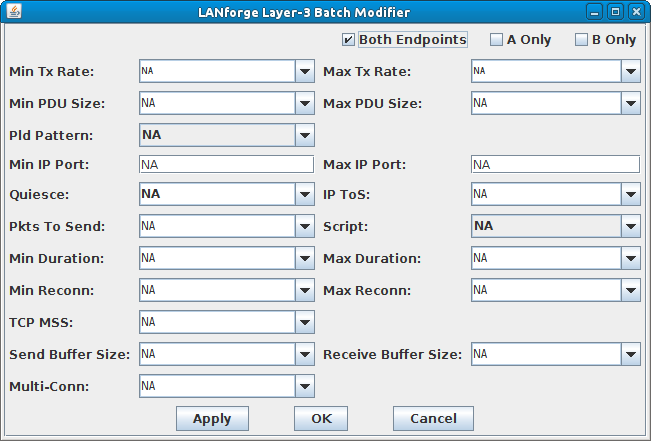This screenshot has height=441, width=651.
Task: Expand the Min Duration dropdown arrow
Action: click(305, 258)
